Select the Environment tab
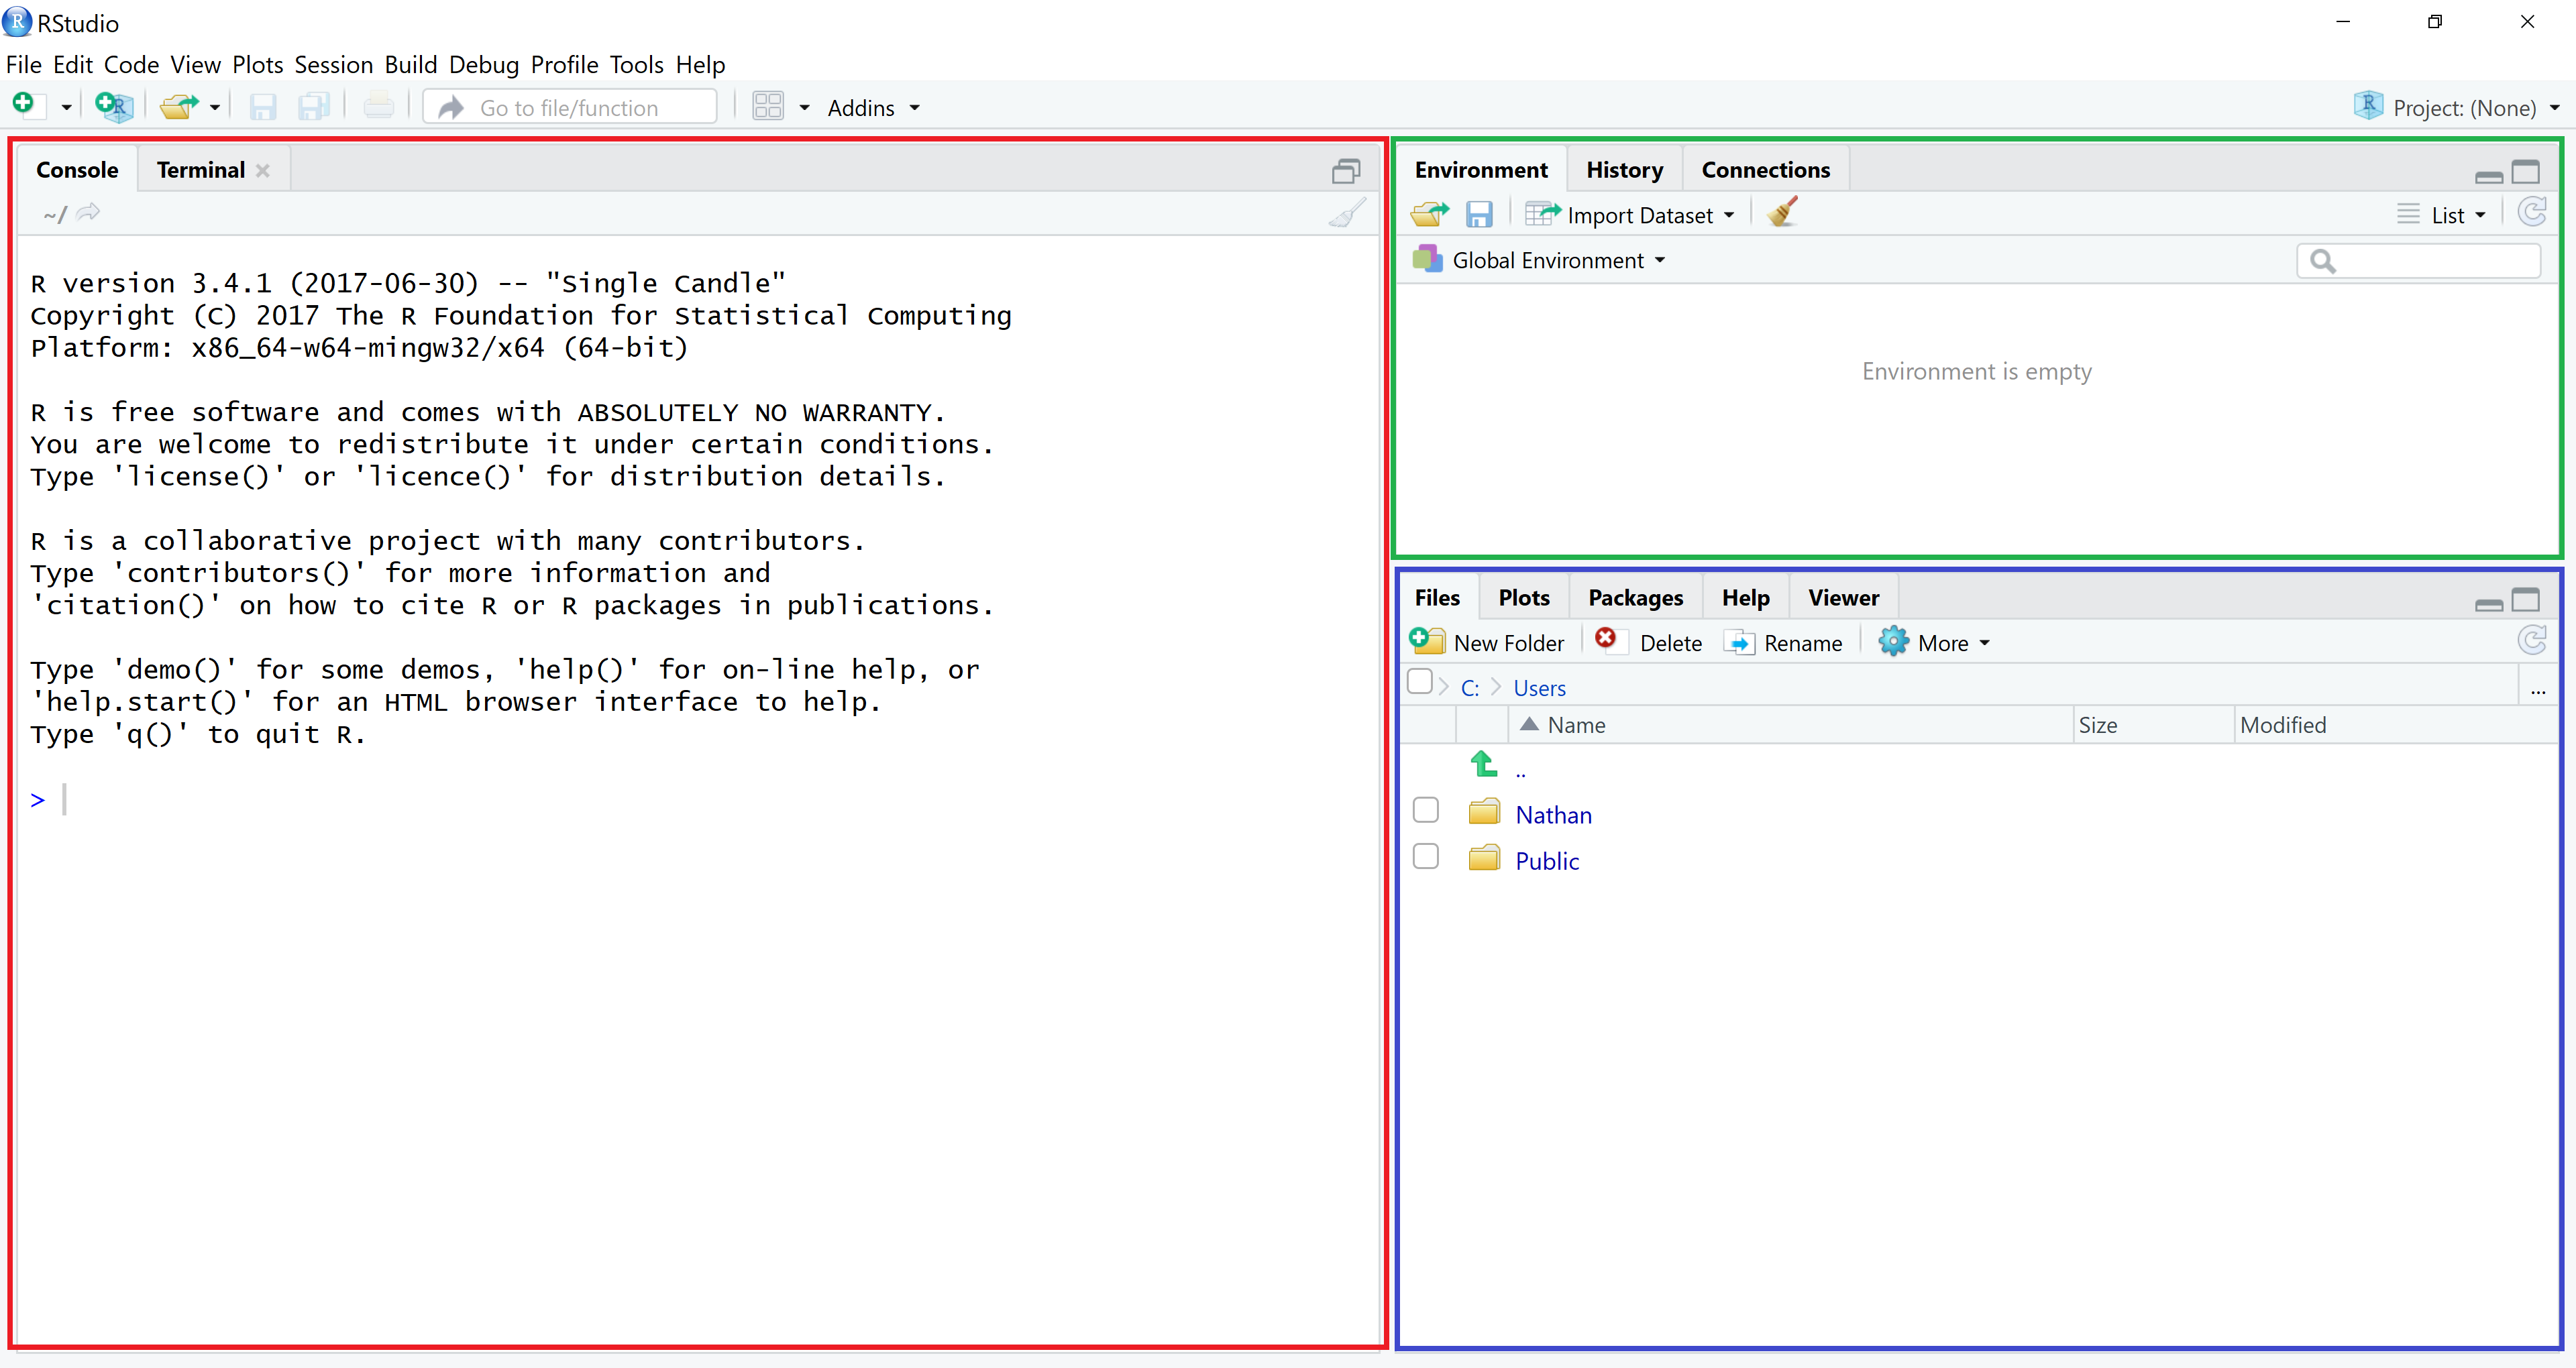 coord(1481,169)
